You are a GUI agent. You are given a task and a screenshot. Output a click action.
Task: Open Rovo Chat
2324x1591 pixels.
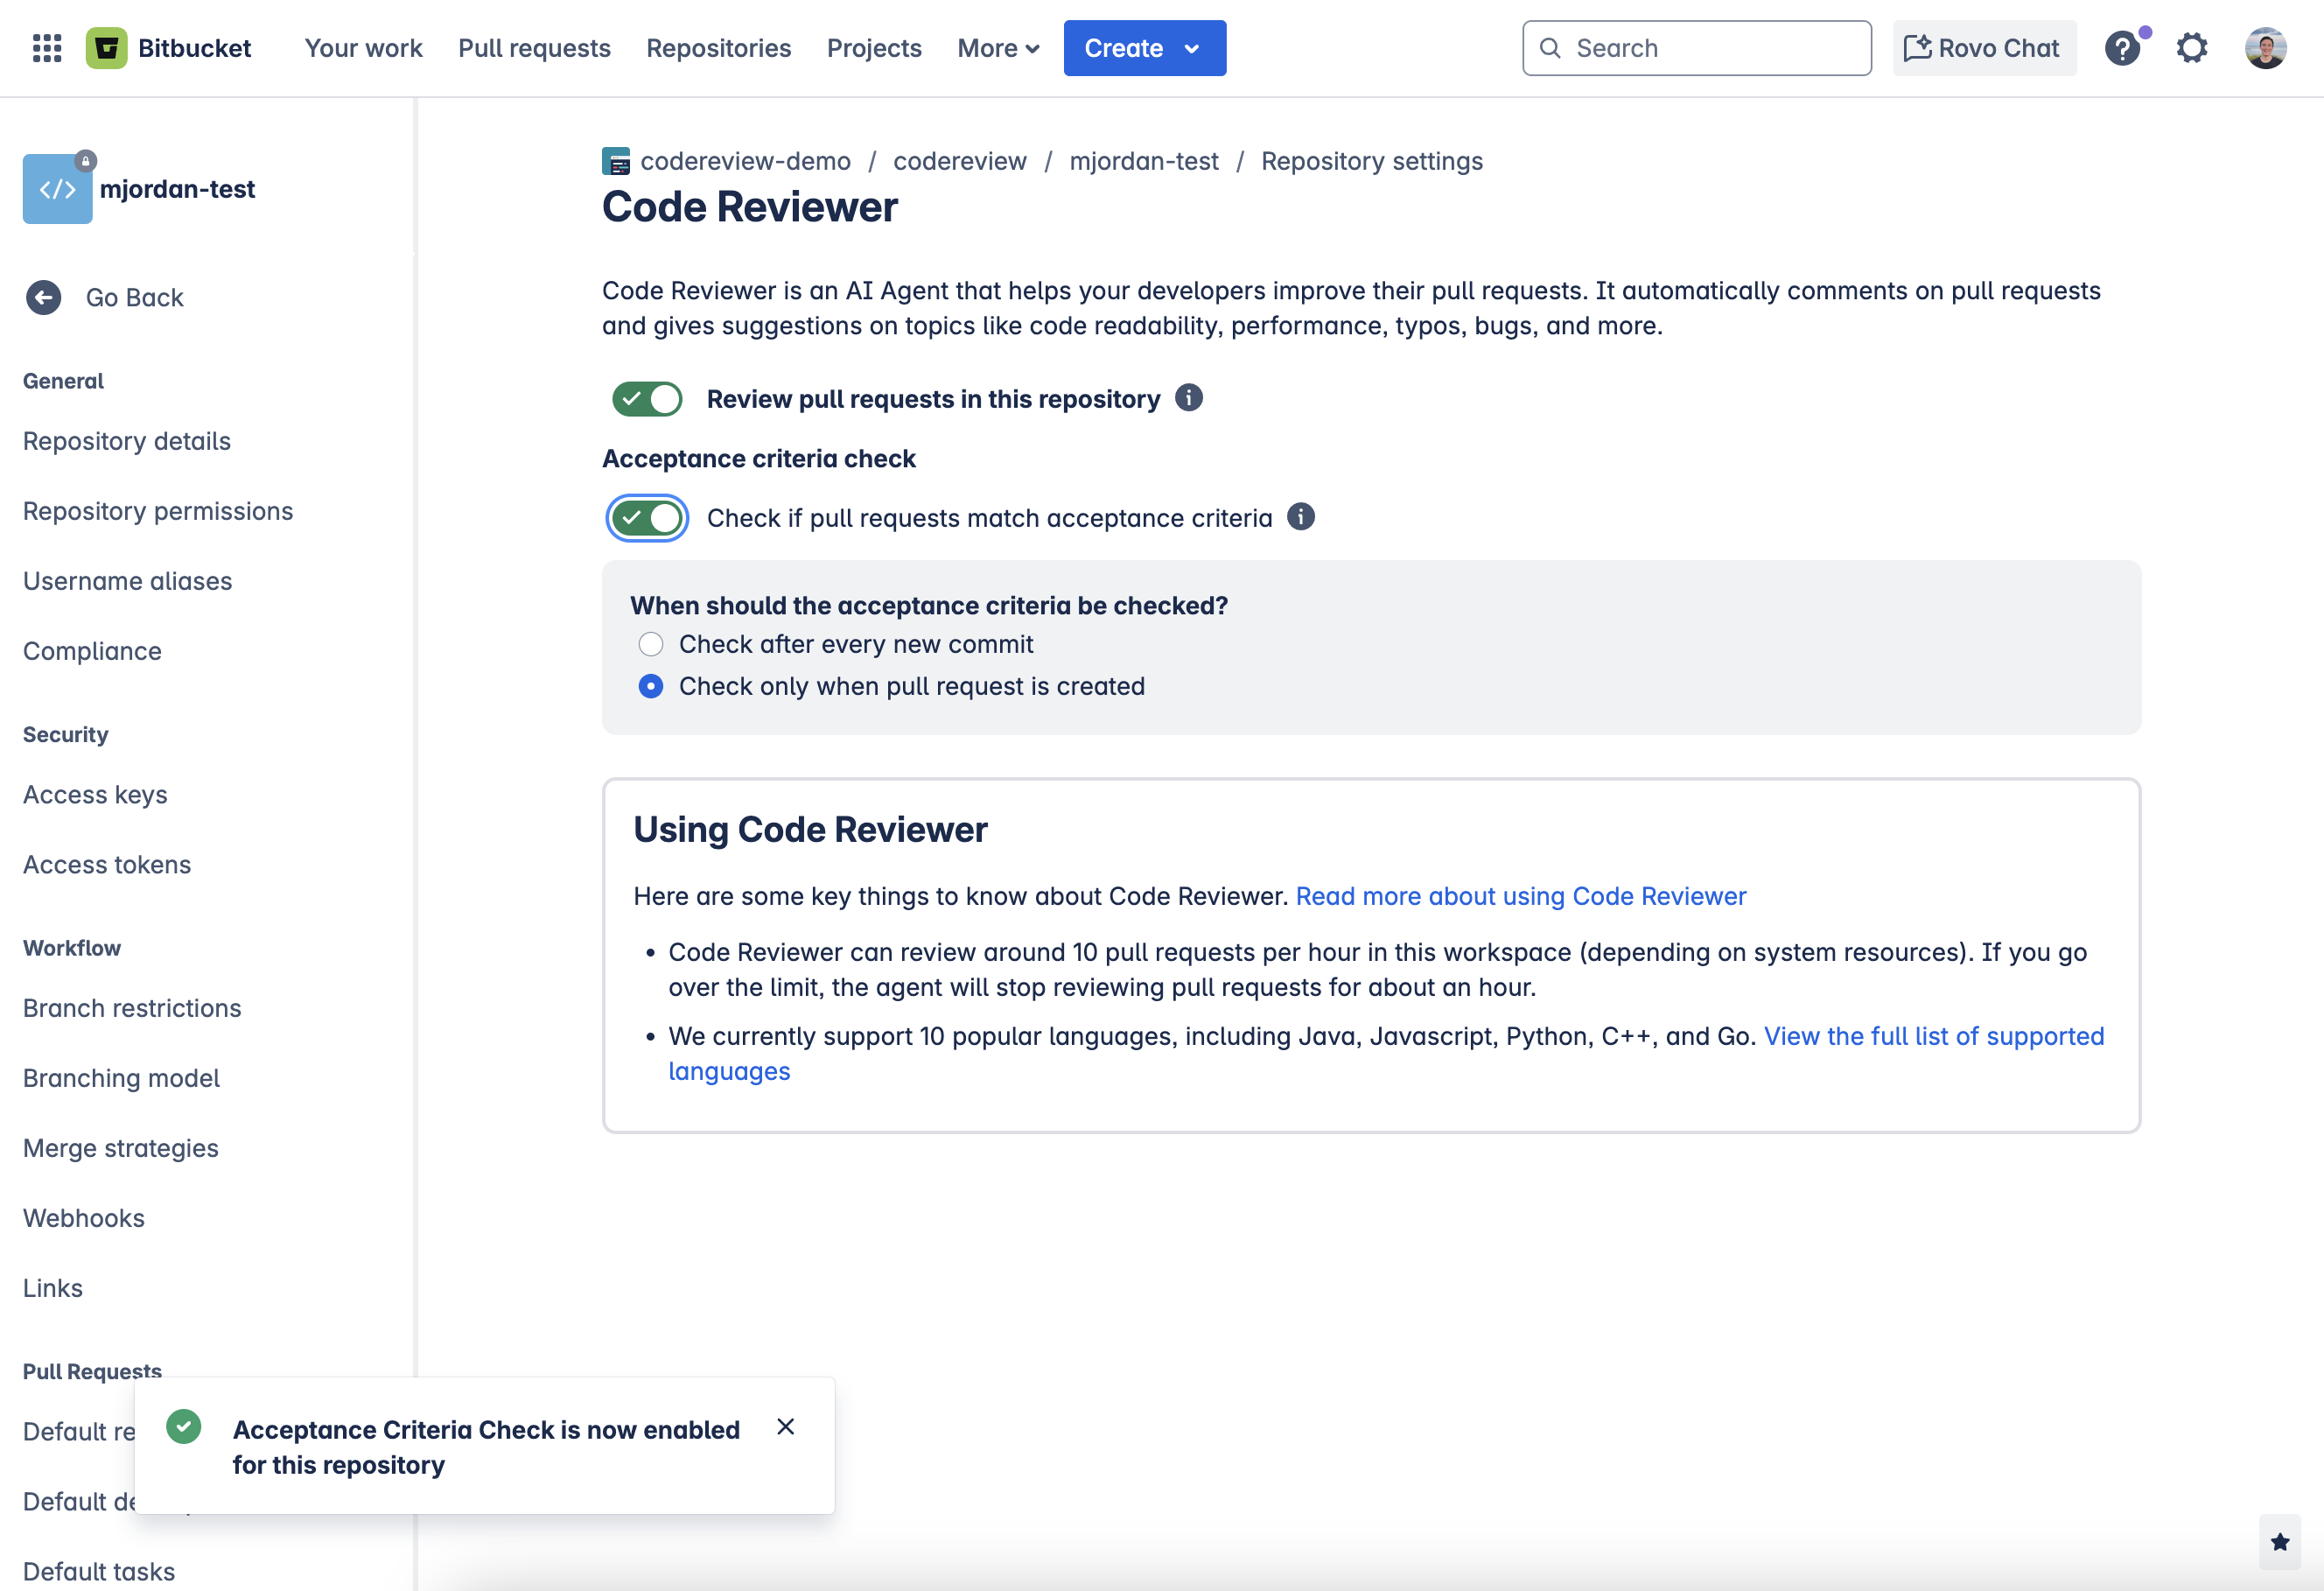(x=1984, y=47)
